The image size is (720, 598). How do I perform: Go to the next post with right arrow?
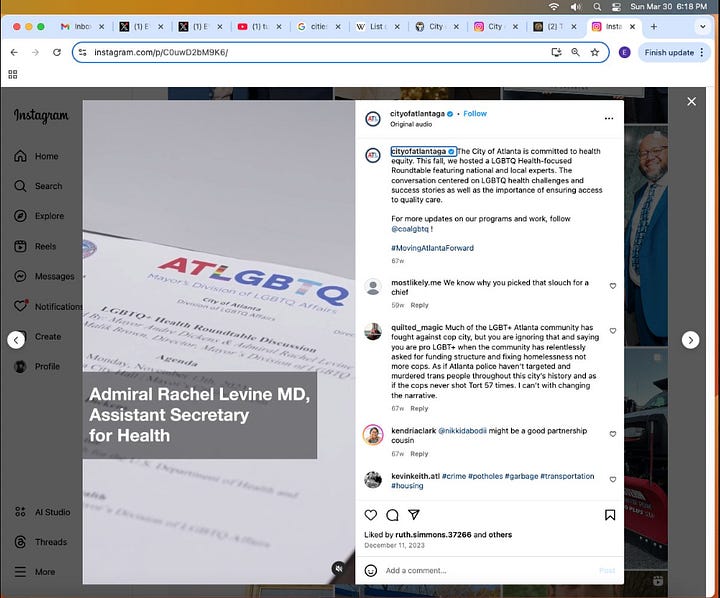point(690,340)
